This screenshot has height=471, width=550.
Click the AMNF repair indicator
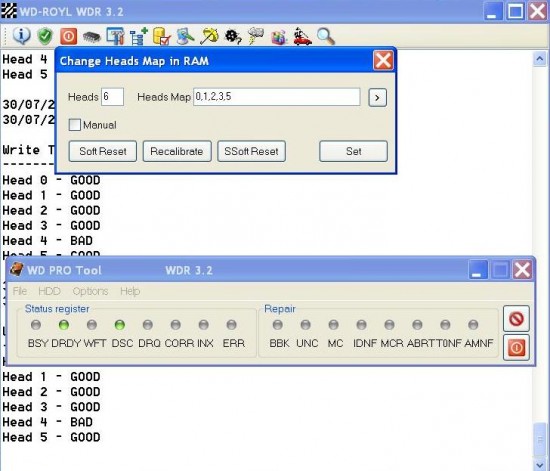(473, 325)
